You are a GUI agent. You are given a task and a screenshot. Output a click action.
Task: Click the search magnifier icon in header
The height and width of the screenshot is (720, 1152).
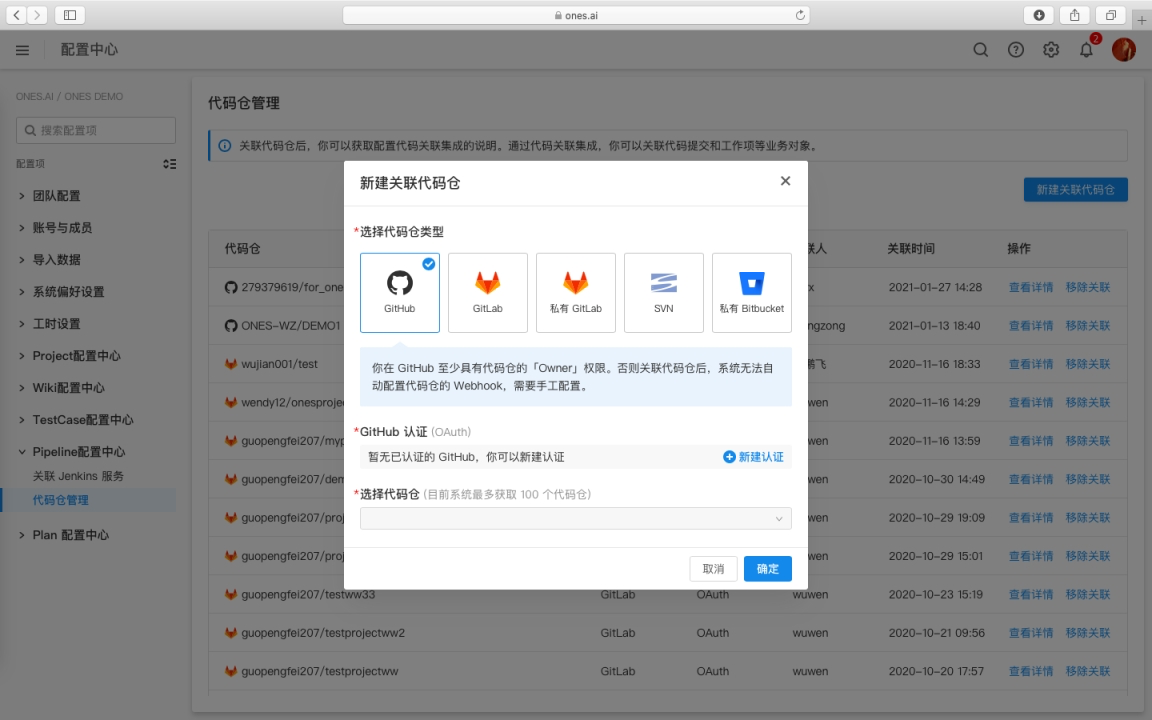(980, 50)
